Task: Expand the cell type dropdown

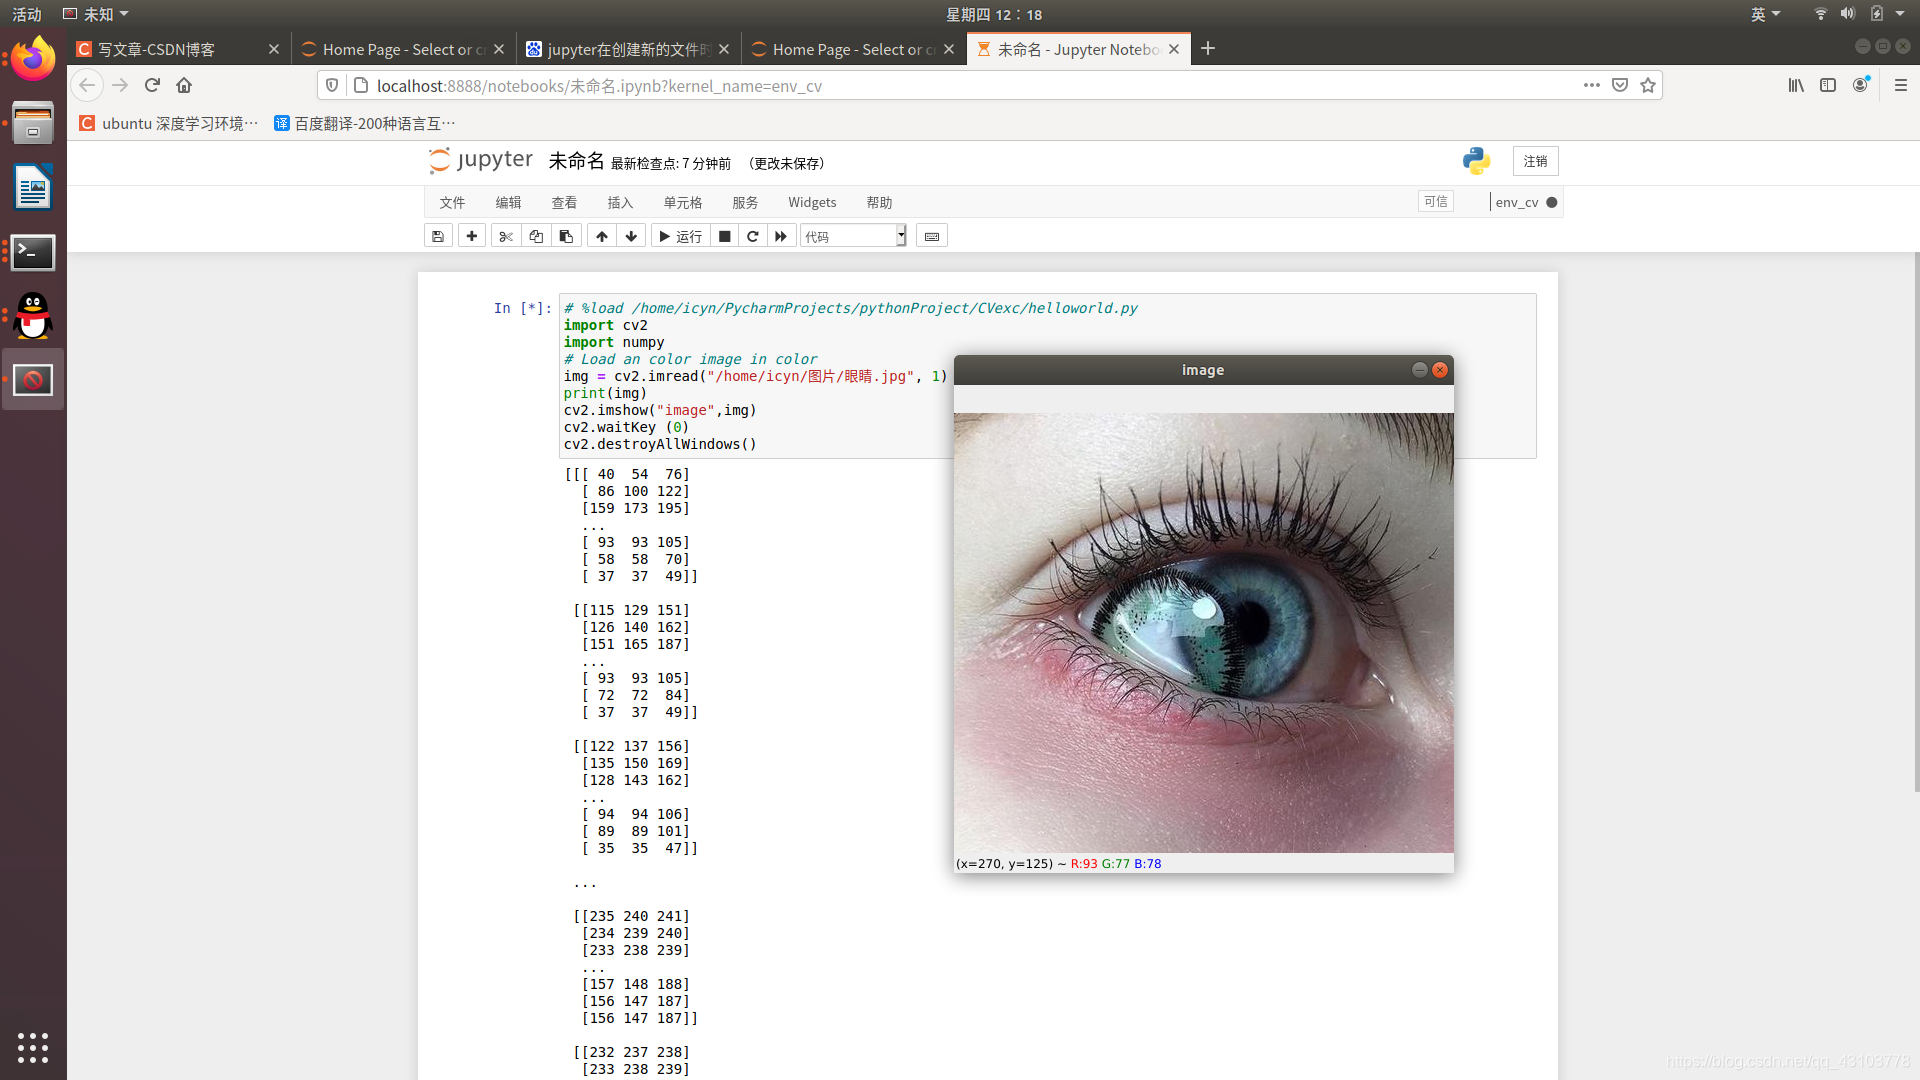Action: coord(853,236)
